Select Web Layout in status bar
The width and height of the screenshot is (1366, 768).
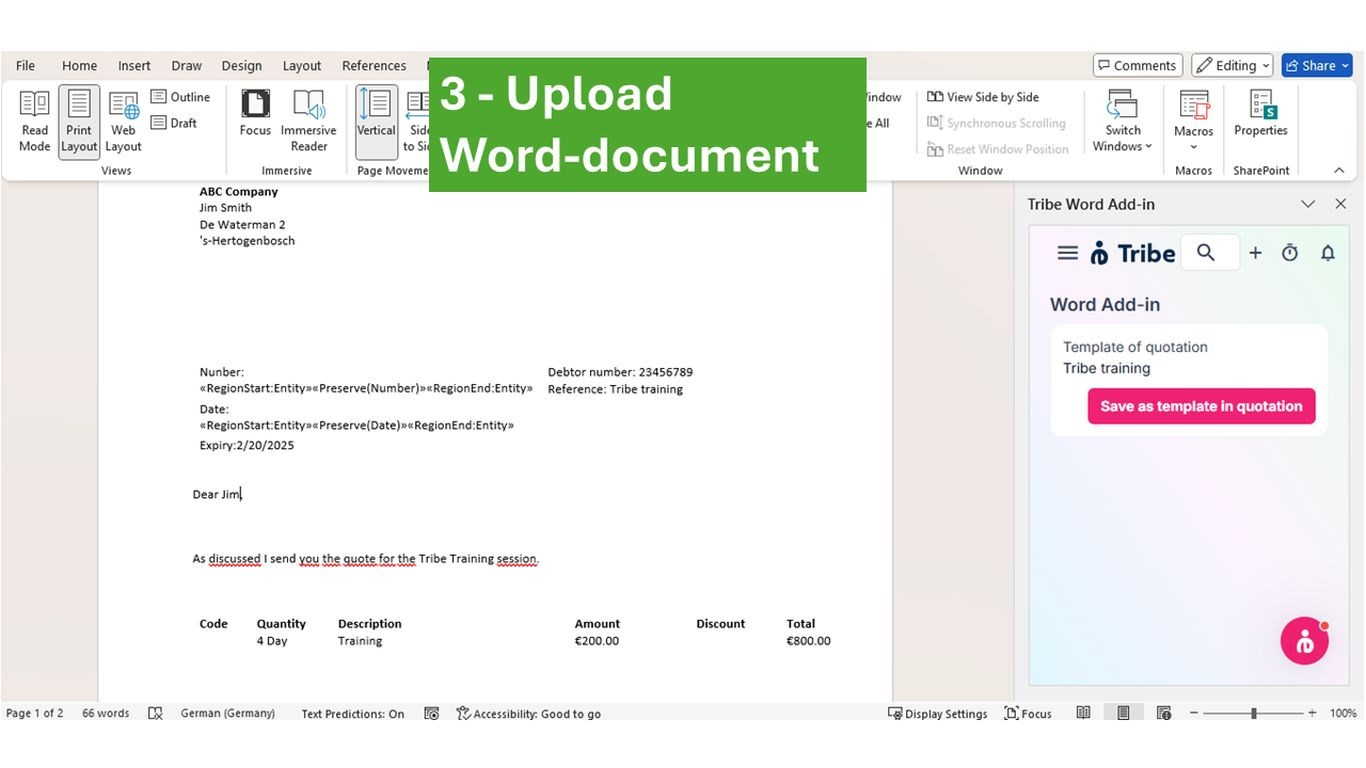point(1164,713)
